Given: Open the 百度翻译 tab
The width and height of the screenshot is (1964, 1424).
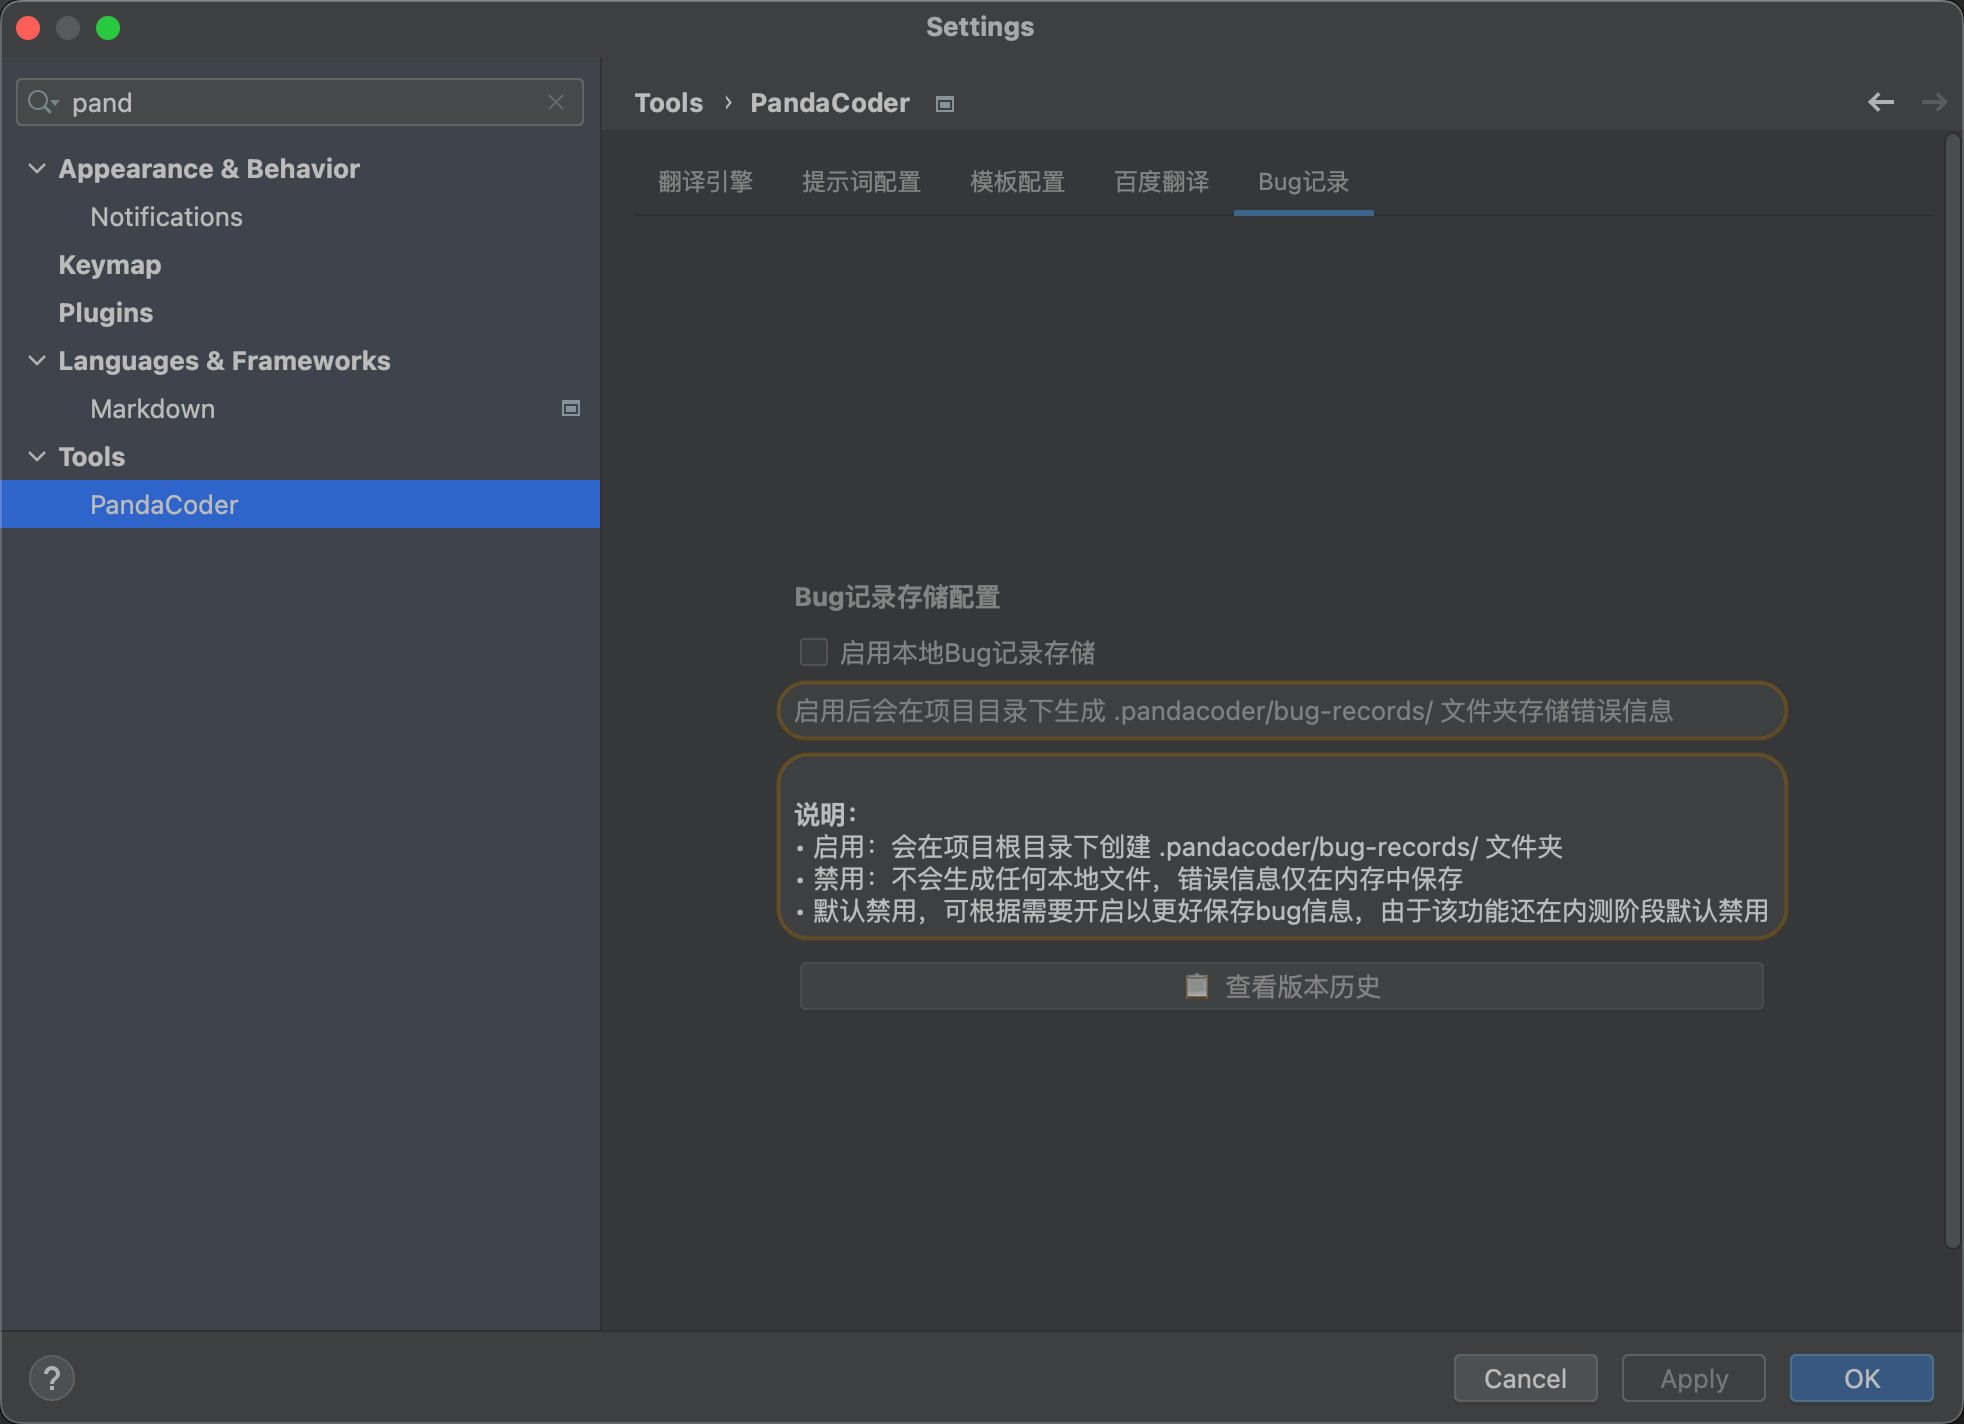Looking at the screenshot, I should coord(1160,182).
